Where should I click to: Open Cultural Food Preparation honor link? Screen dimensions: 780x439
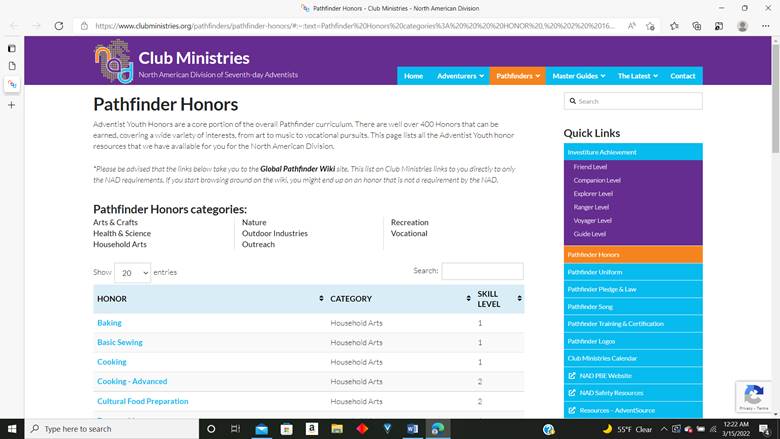143,401
